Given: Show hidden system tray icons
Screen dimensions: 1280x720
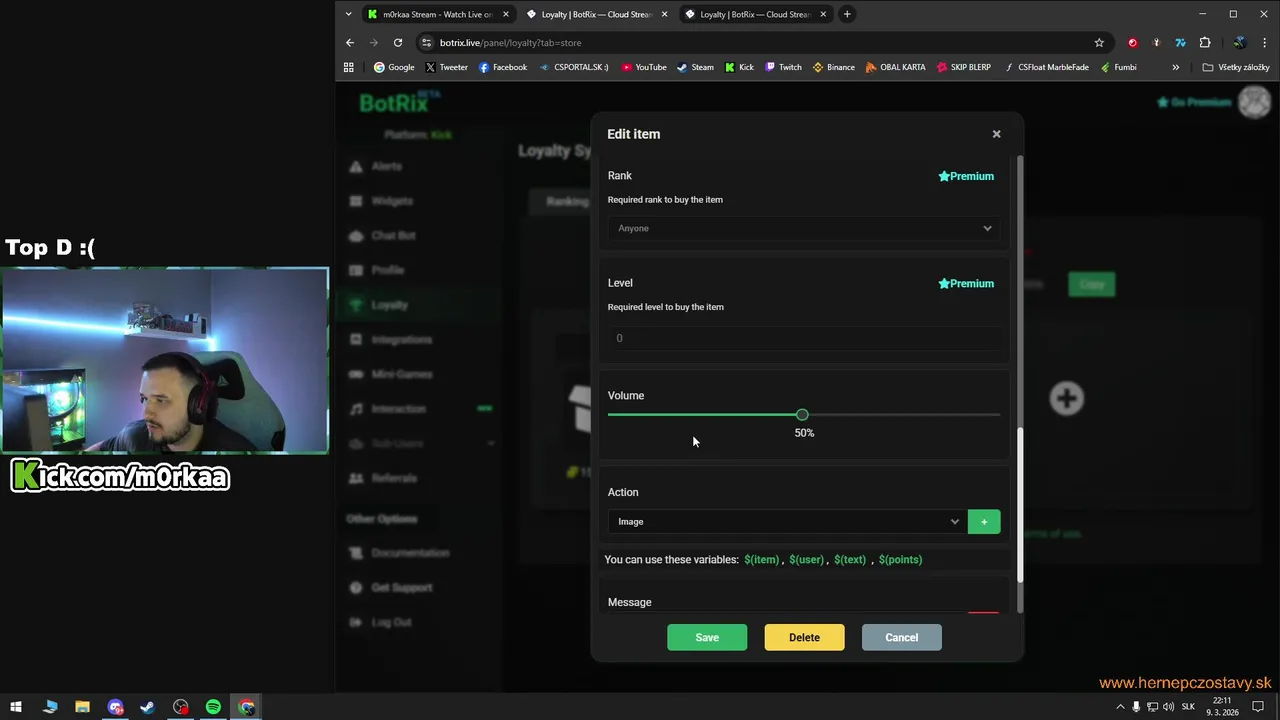Looking at the screenshot, I should click(x=1120, y=707).
